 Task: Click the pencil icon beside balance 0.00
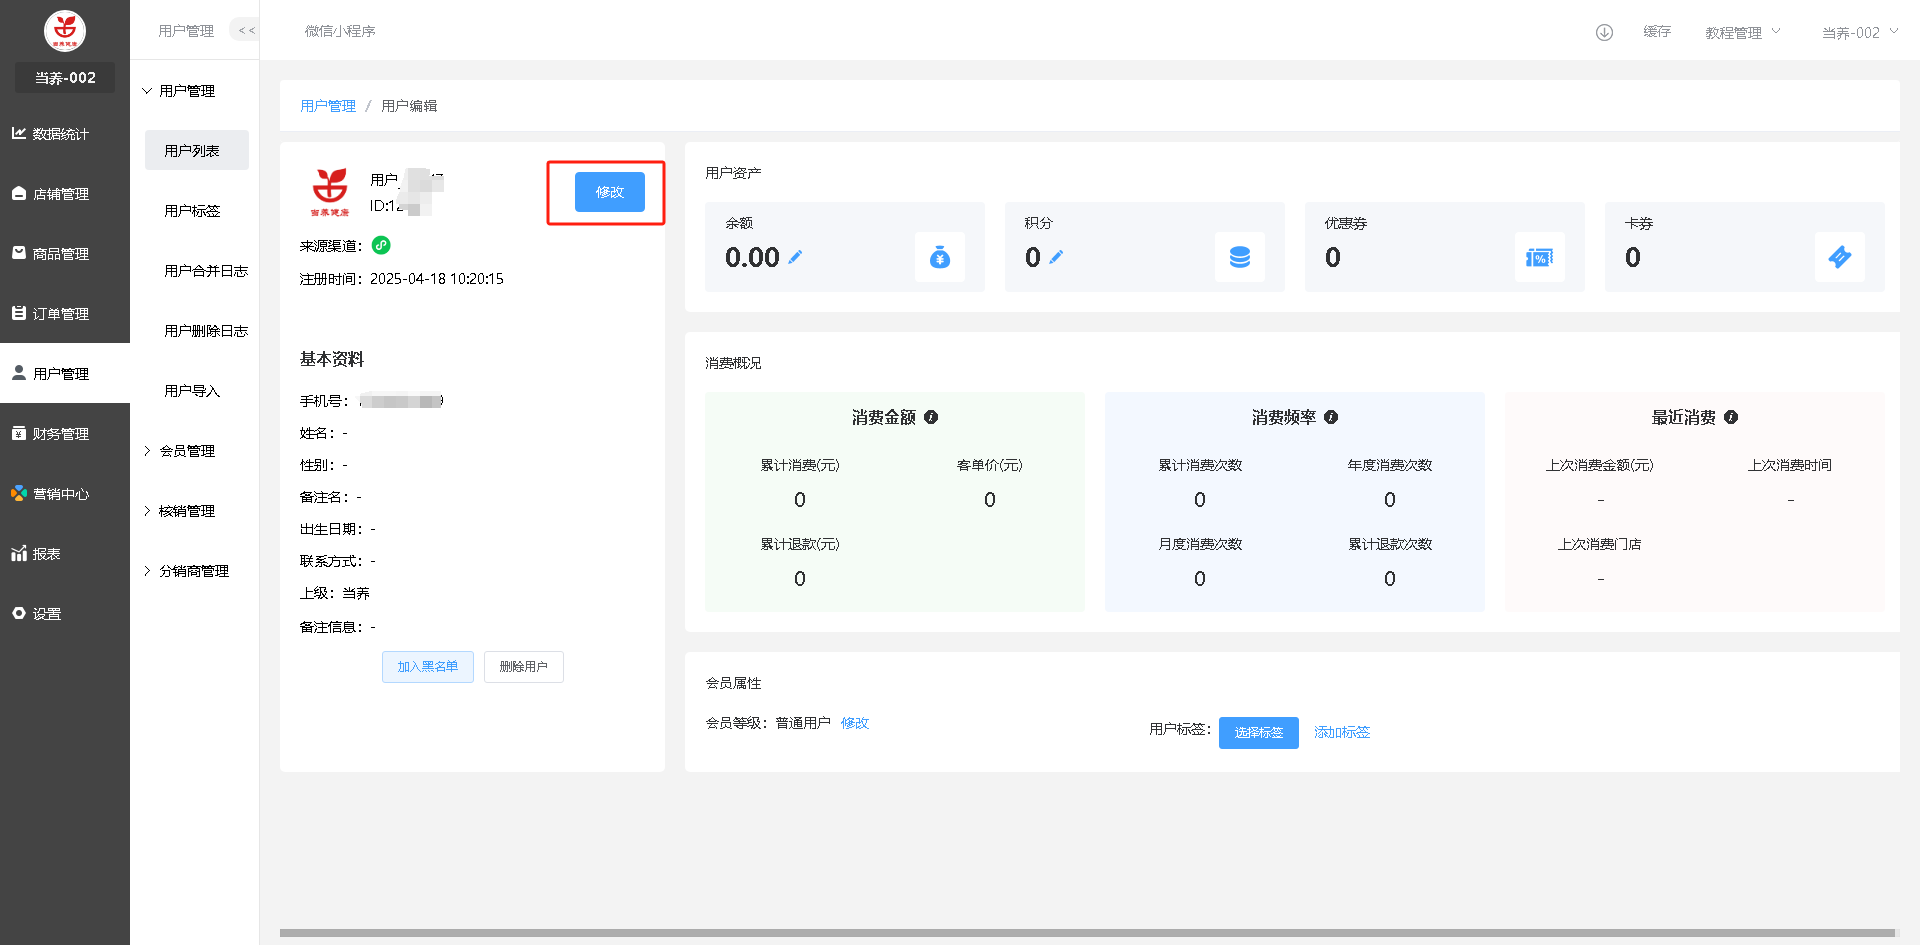coord(795,257)
